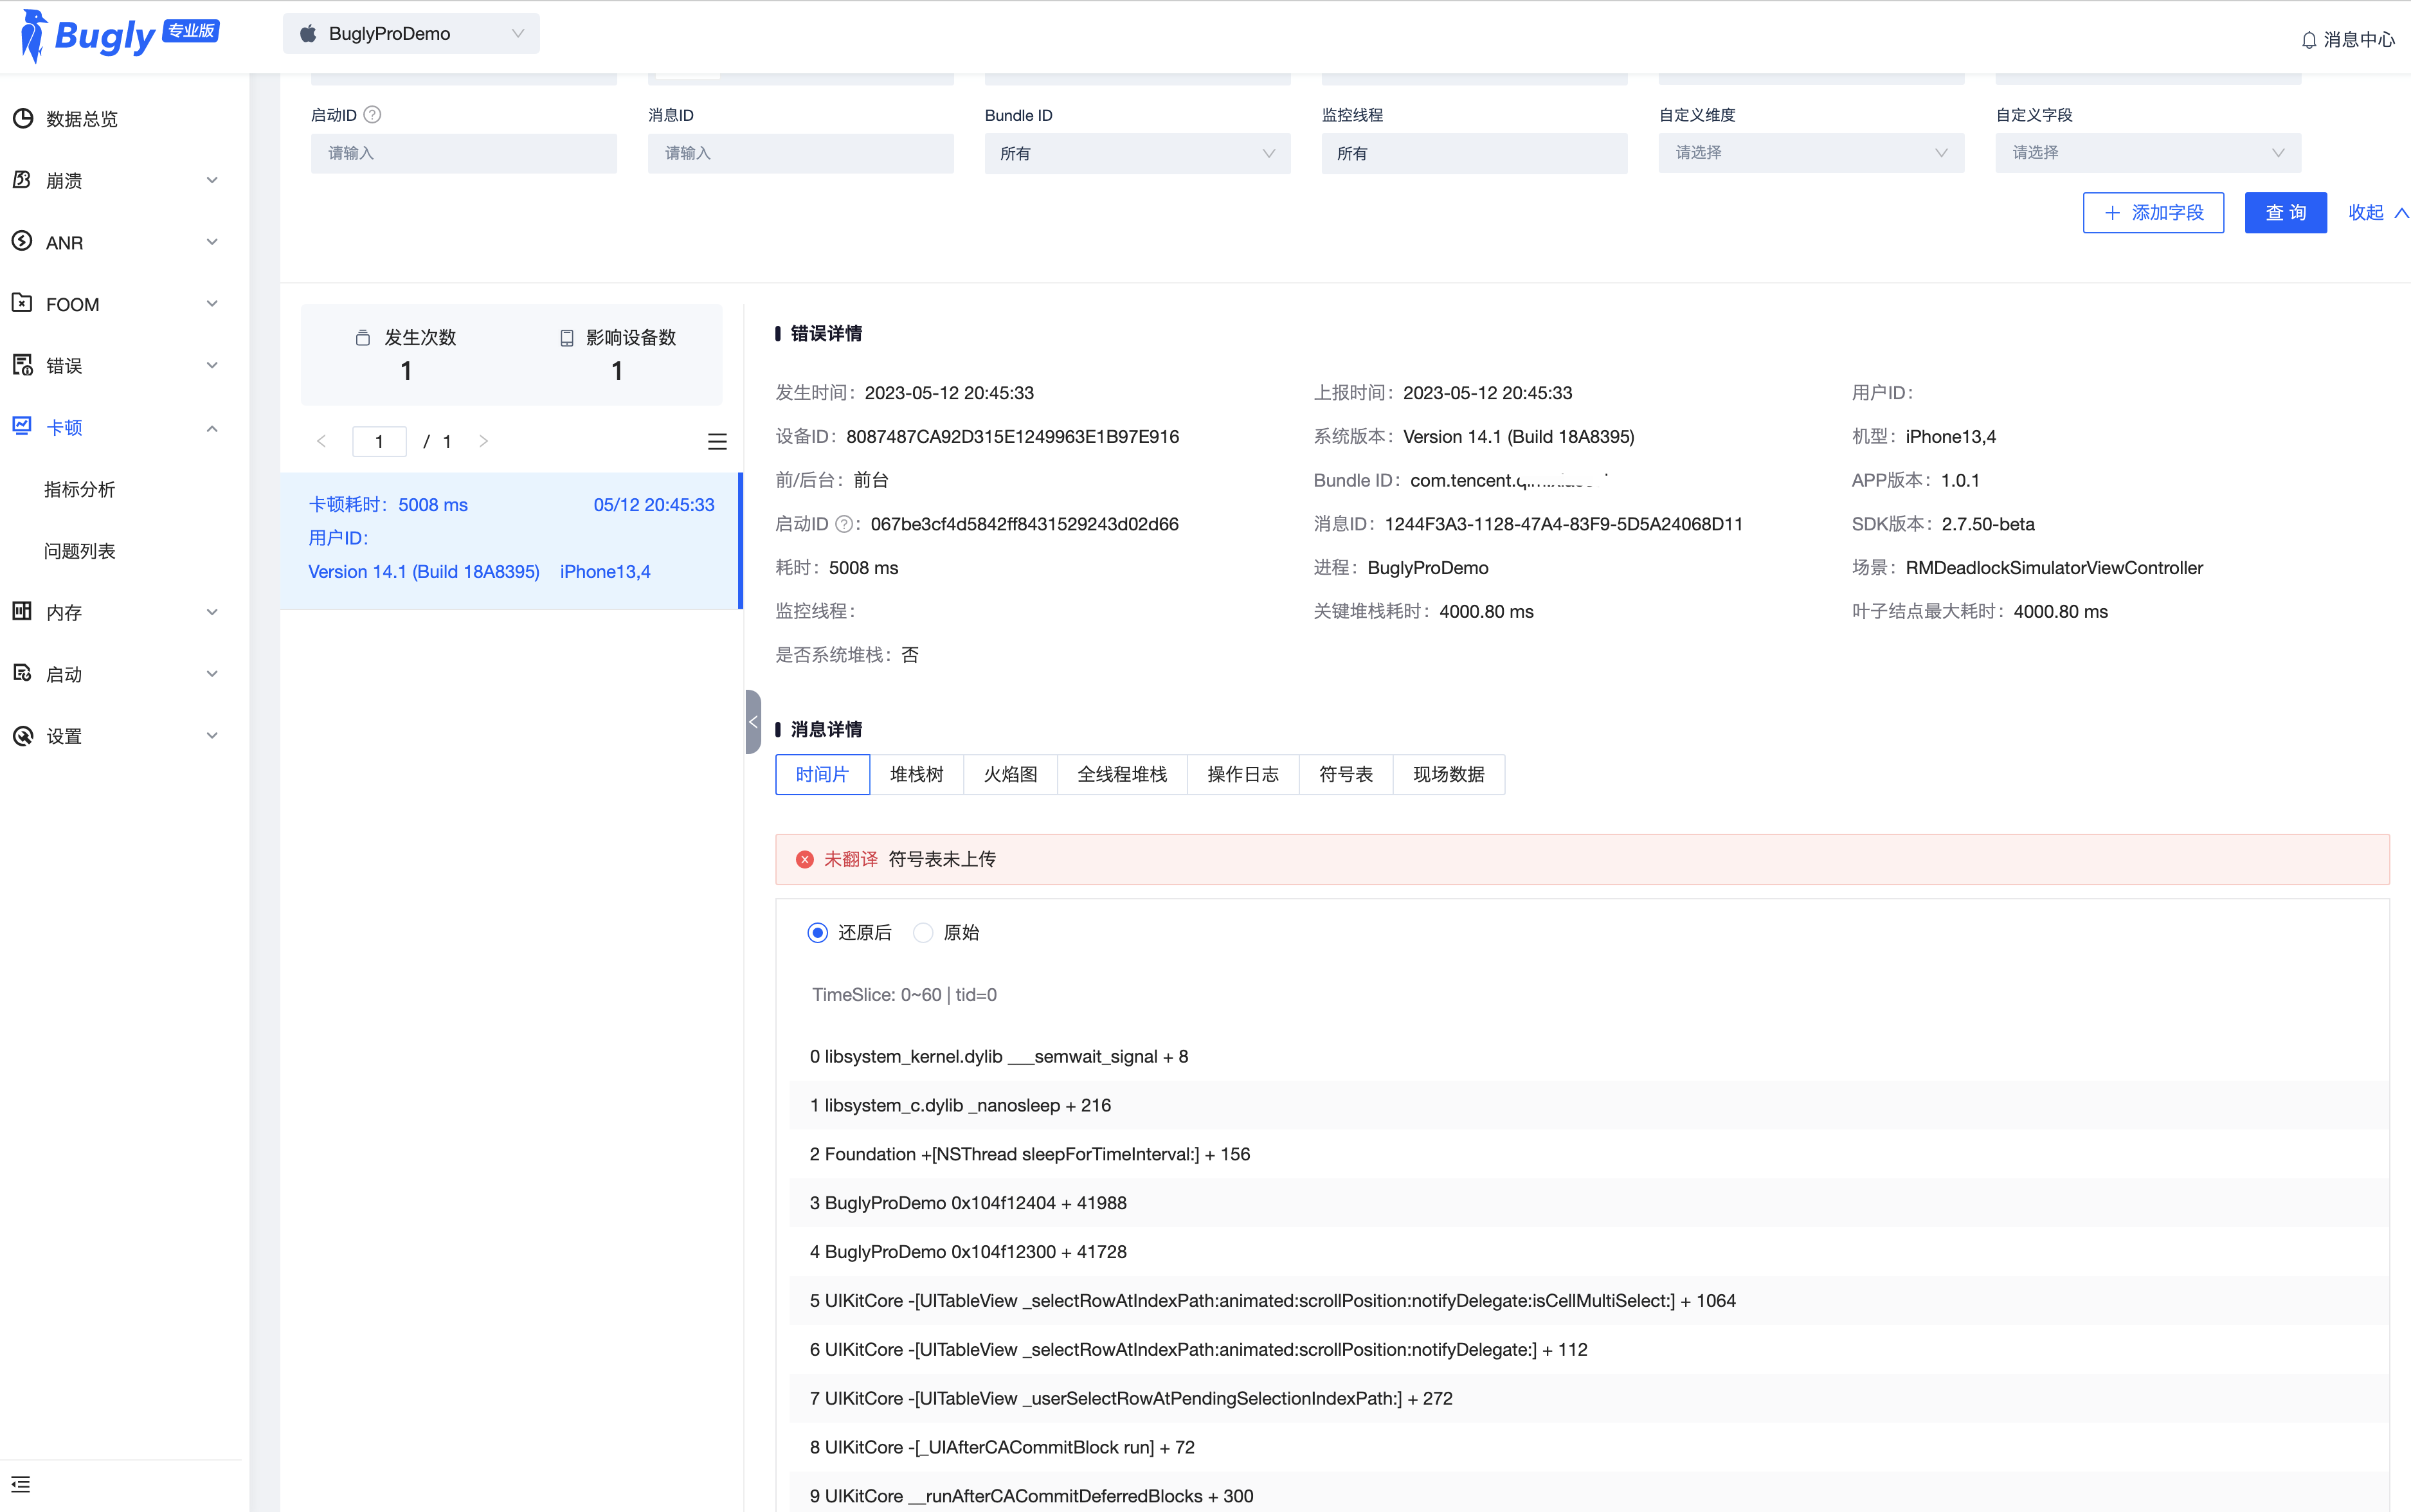Screen dimensions: 2411x1512
Task: Click the 场景 RMDeadlockSimulatorViewController value
Action: coord(2054,568)
